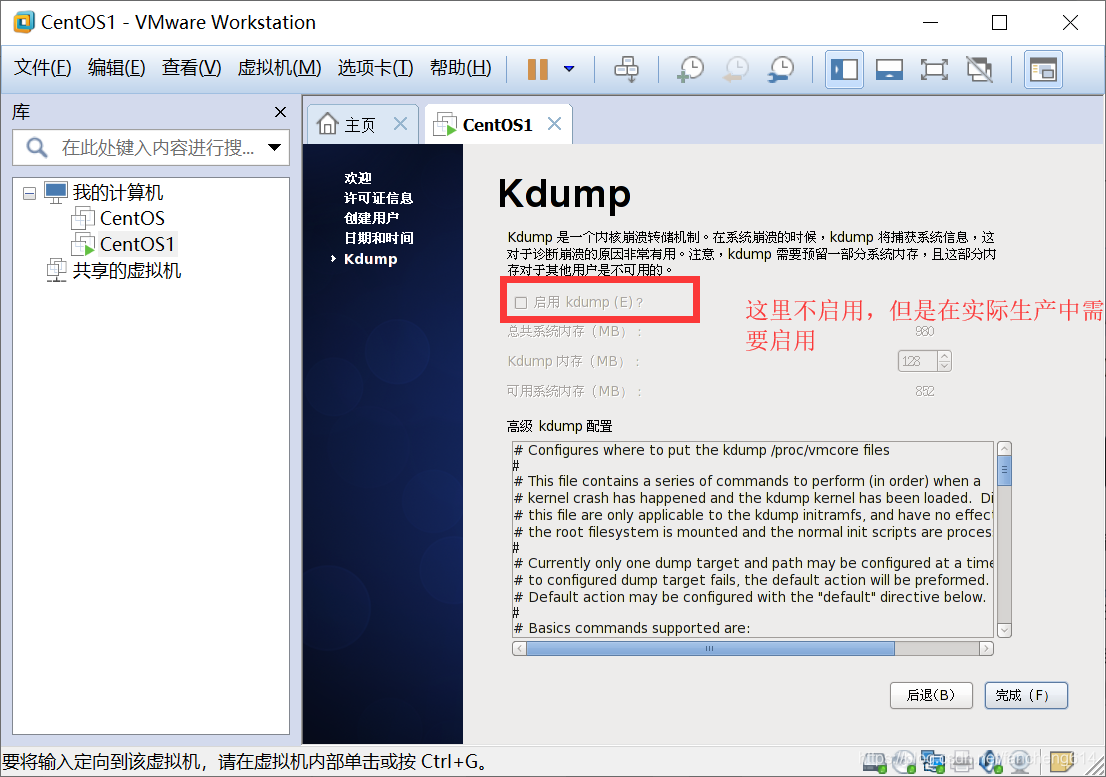
Task: Click the 总共系统内存 value 980
Action: [x=924, y=331]
